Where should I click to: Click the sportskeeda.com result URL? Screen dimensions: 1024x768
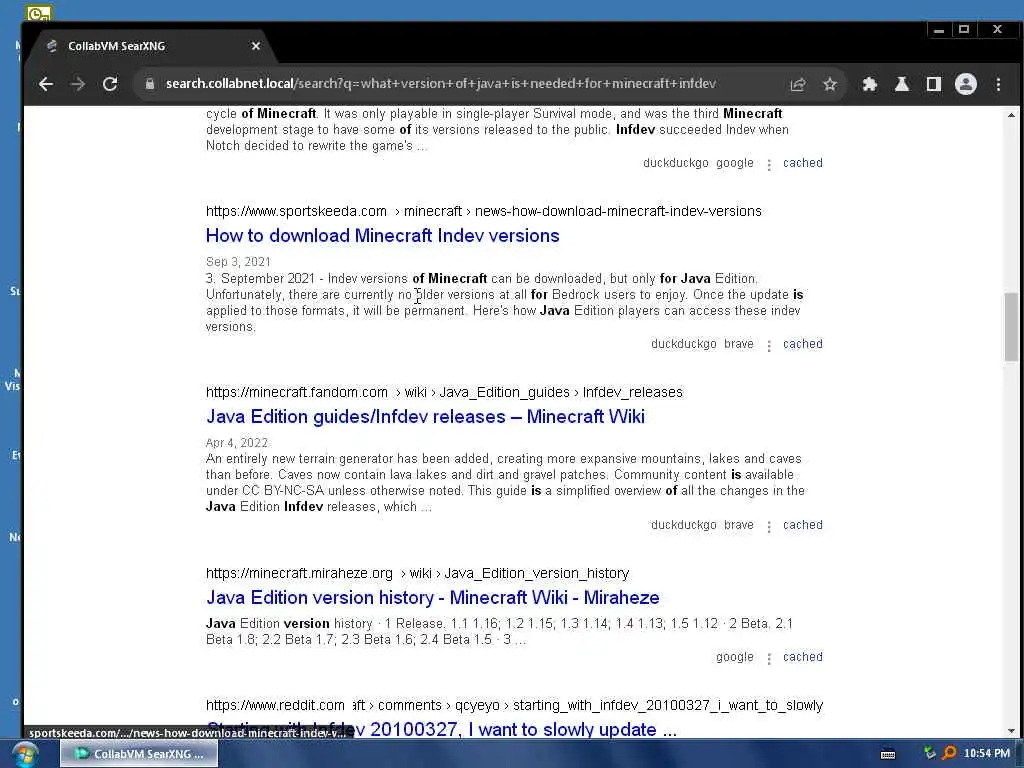[483, 211]
